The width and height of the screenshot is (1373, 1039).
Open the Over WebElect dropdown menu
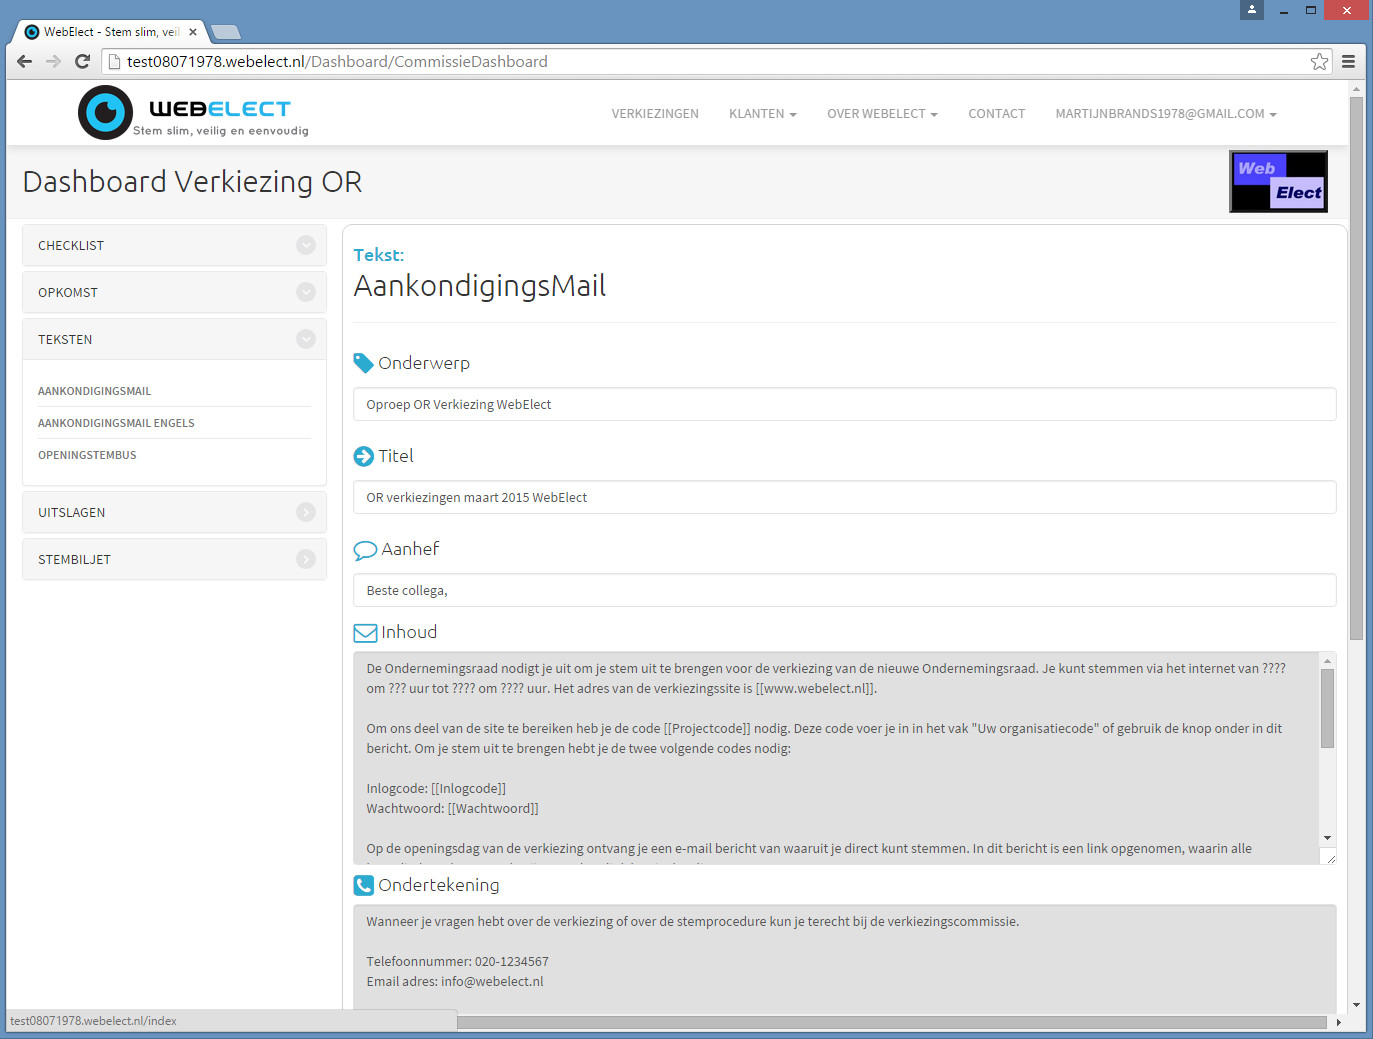[x=881, y=114]
